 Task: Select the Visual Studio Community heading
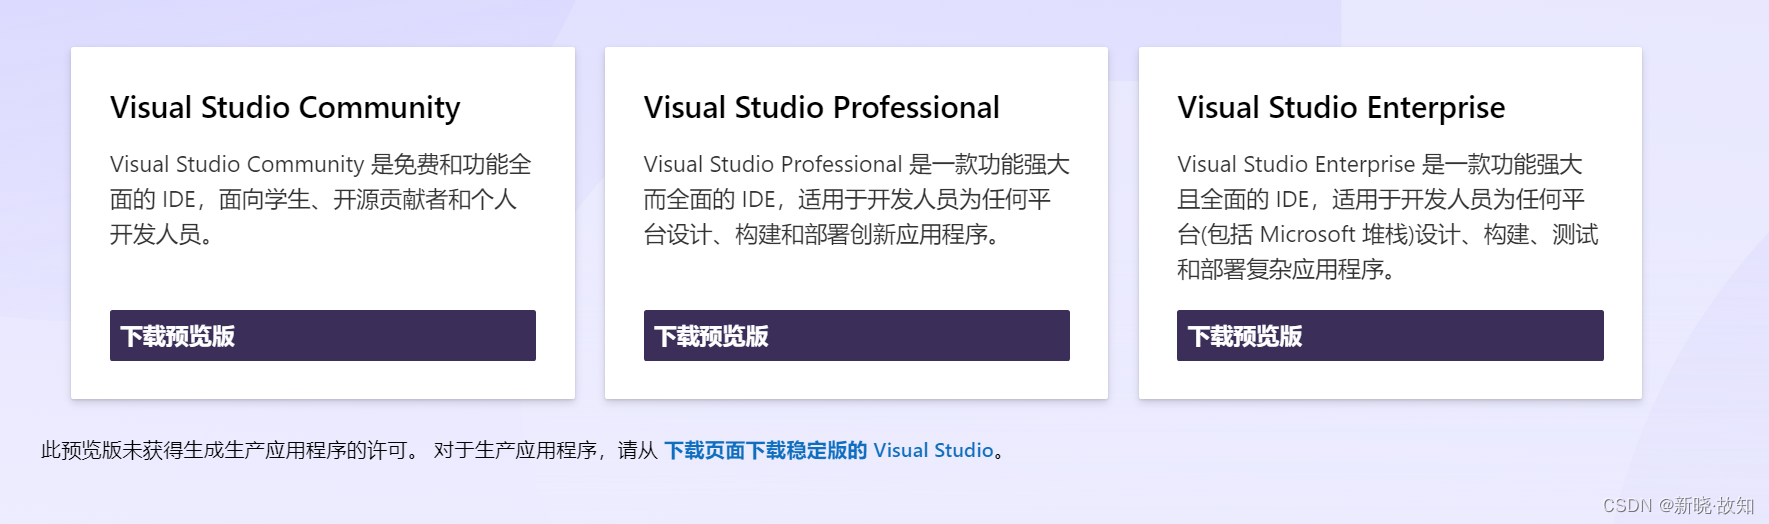(285, 108)
